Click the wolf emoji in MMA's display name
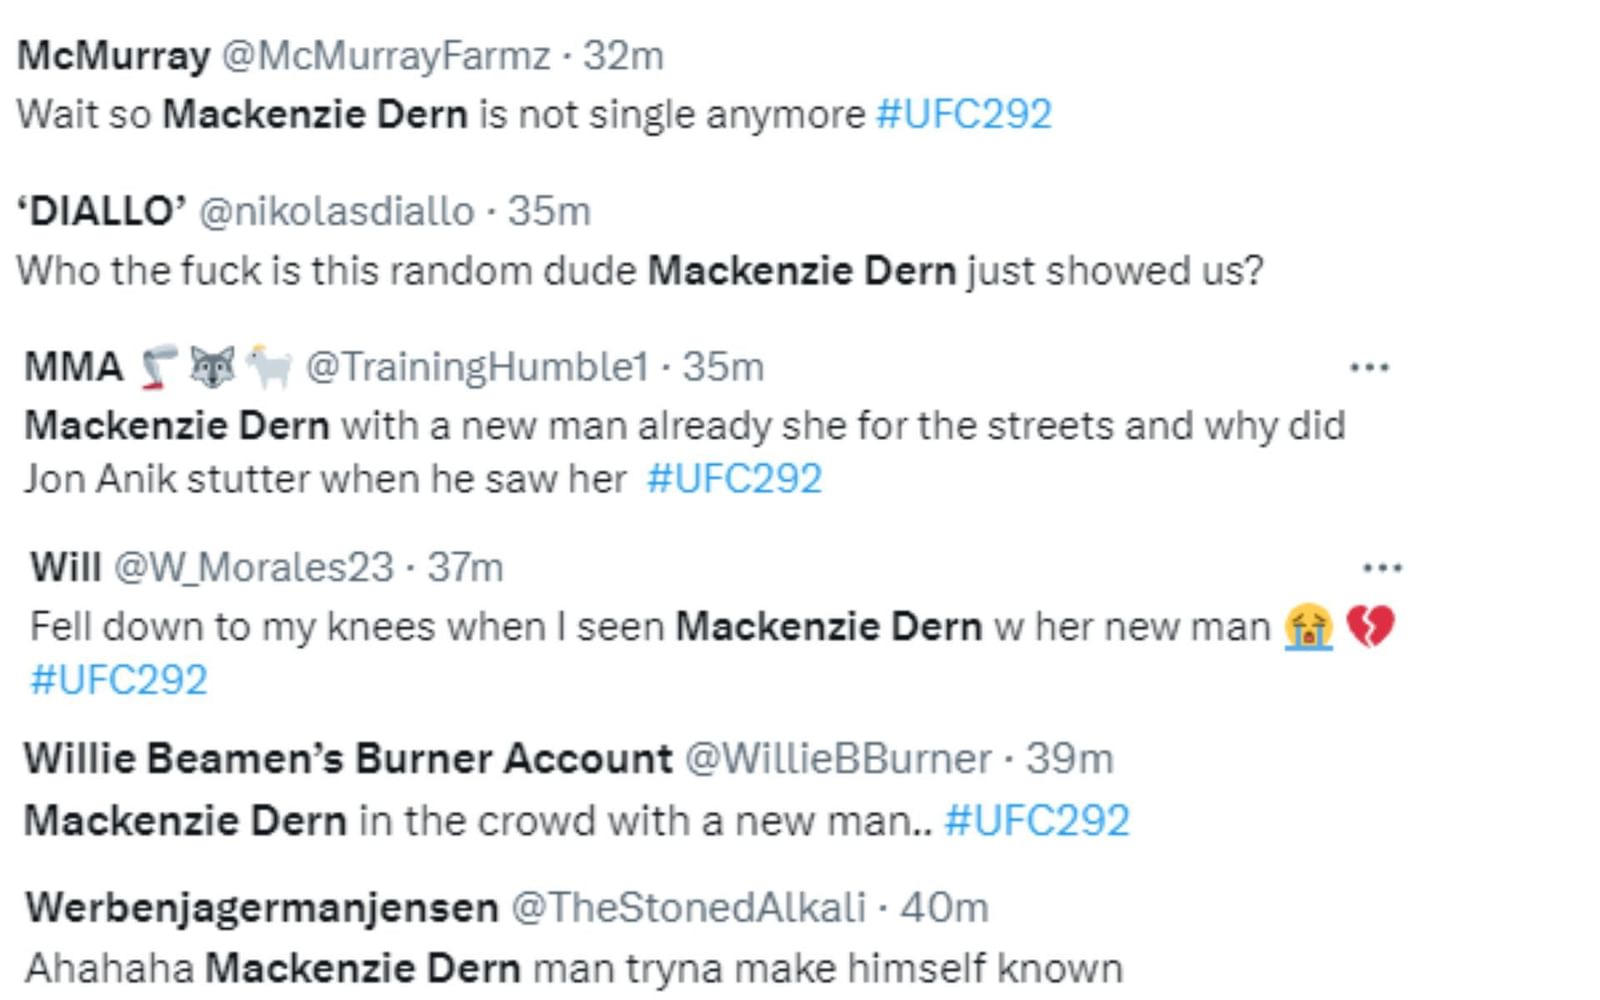The height and width of the screenshot is (1000, 1600). [x=213, y=368]
